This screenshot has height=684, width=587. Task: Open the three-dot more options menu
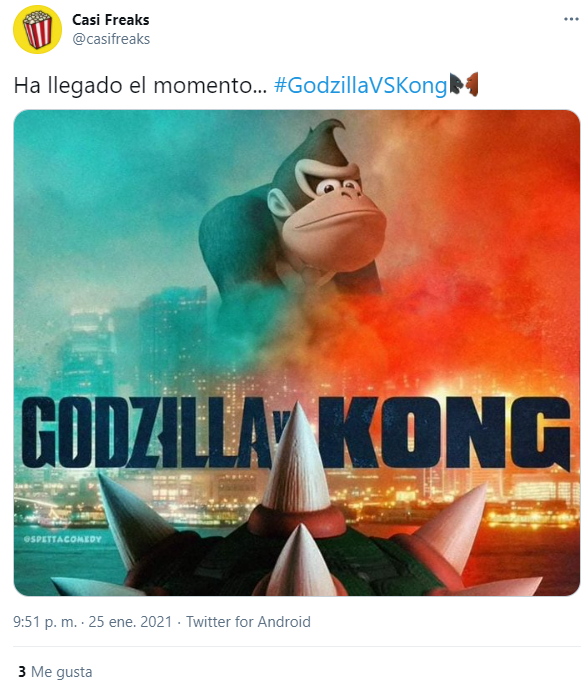point(571,19)
